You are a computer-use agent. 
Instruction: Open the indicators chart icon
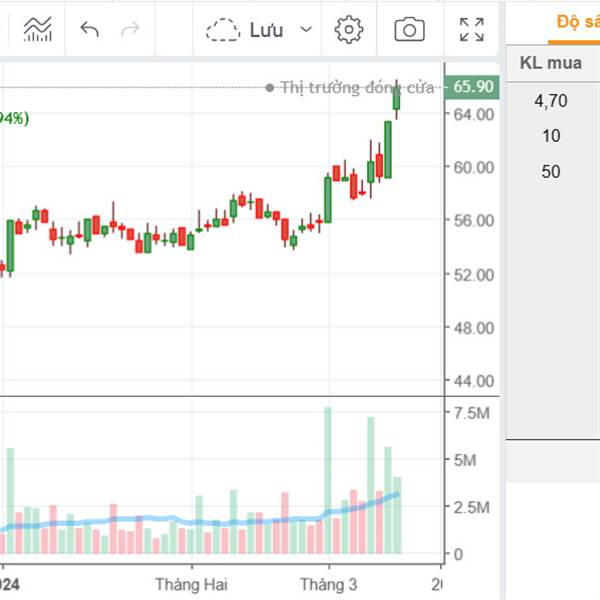pyautogui.click(x=38, y=29)
